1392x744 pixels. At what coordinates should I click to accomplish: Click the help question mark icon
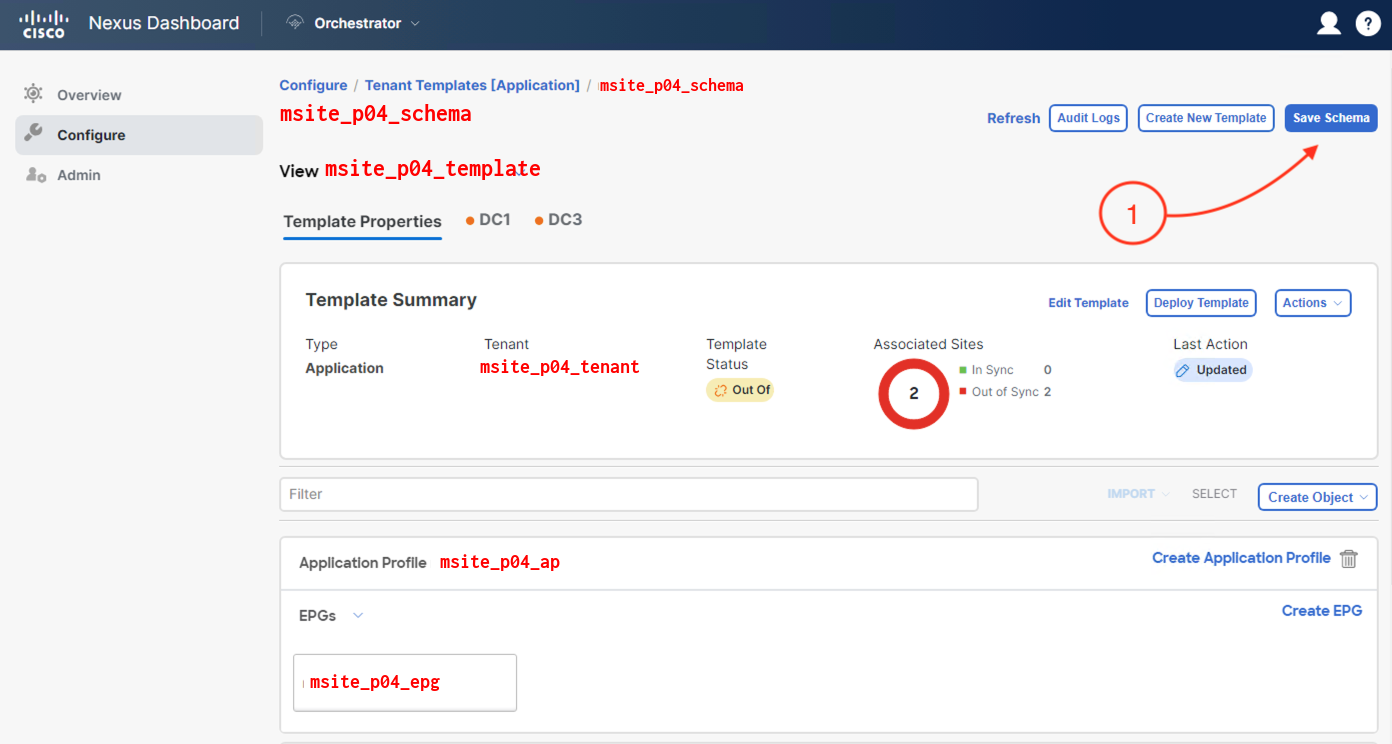tap(1367, 24)
